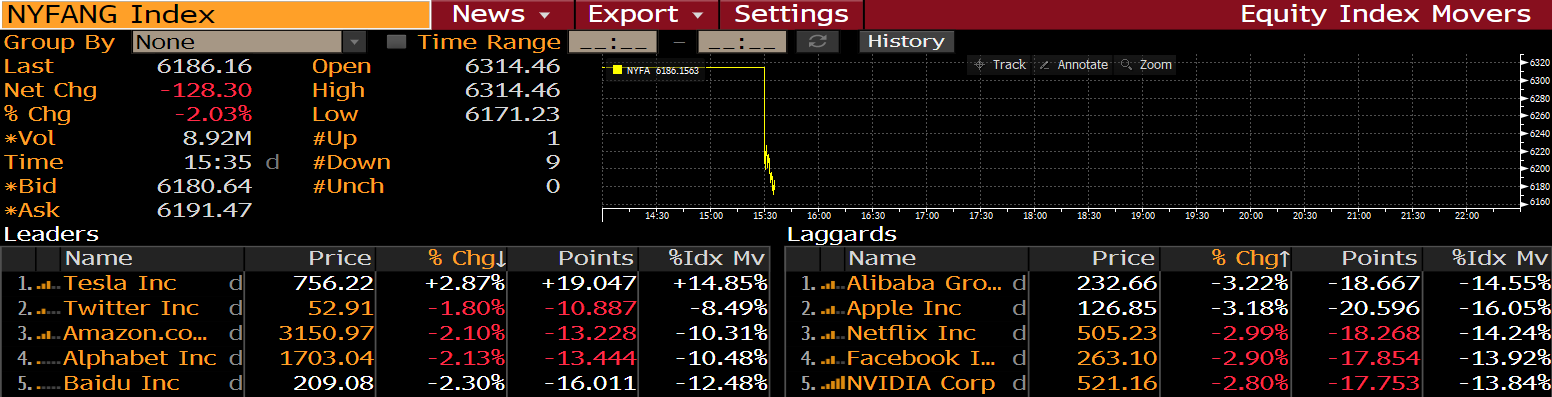The width and height of the screenshot is (1552, 397).
Task: Click the NYFANG Index ticker field
Action: [x=215, y=14]
